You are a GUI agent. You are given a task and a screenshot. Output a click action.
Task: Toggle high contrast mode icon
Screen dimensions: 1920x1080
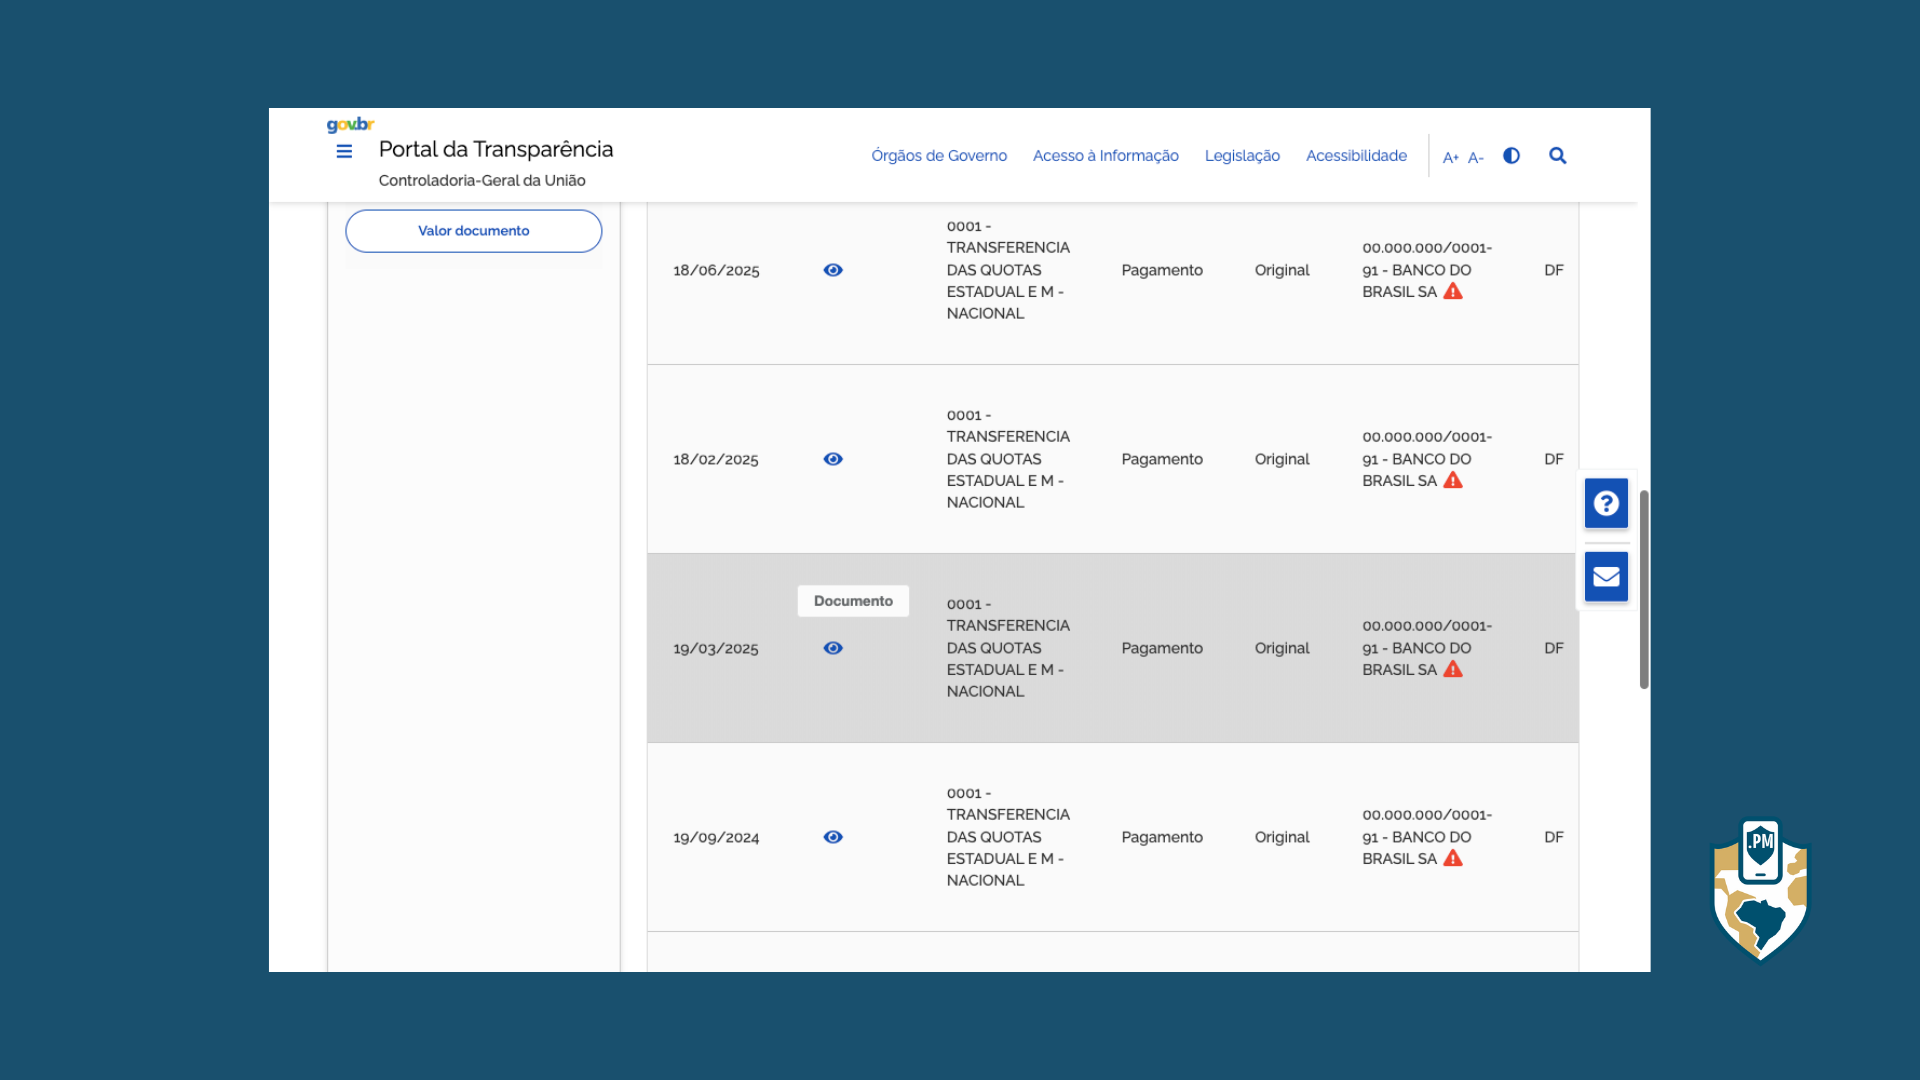tap(1511, 156)
